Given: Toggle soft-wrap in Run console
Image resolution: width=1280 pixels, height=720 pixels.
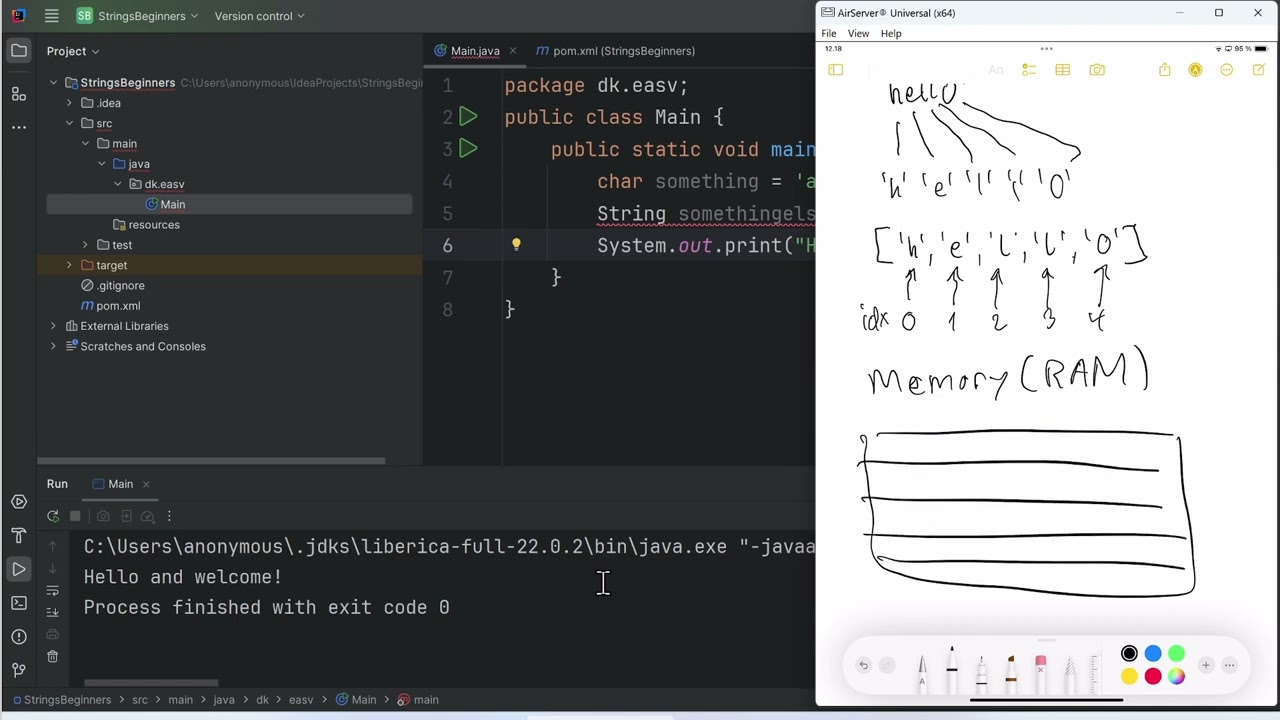Looking at the screenshot, I should (53, 590).
